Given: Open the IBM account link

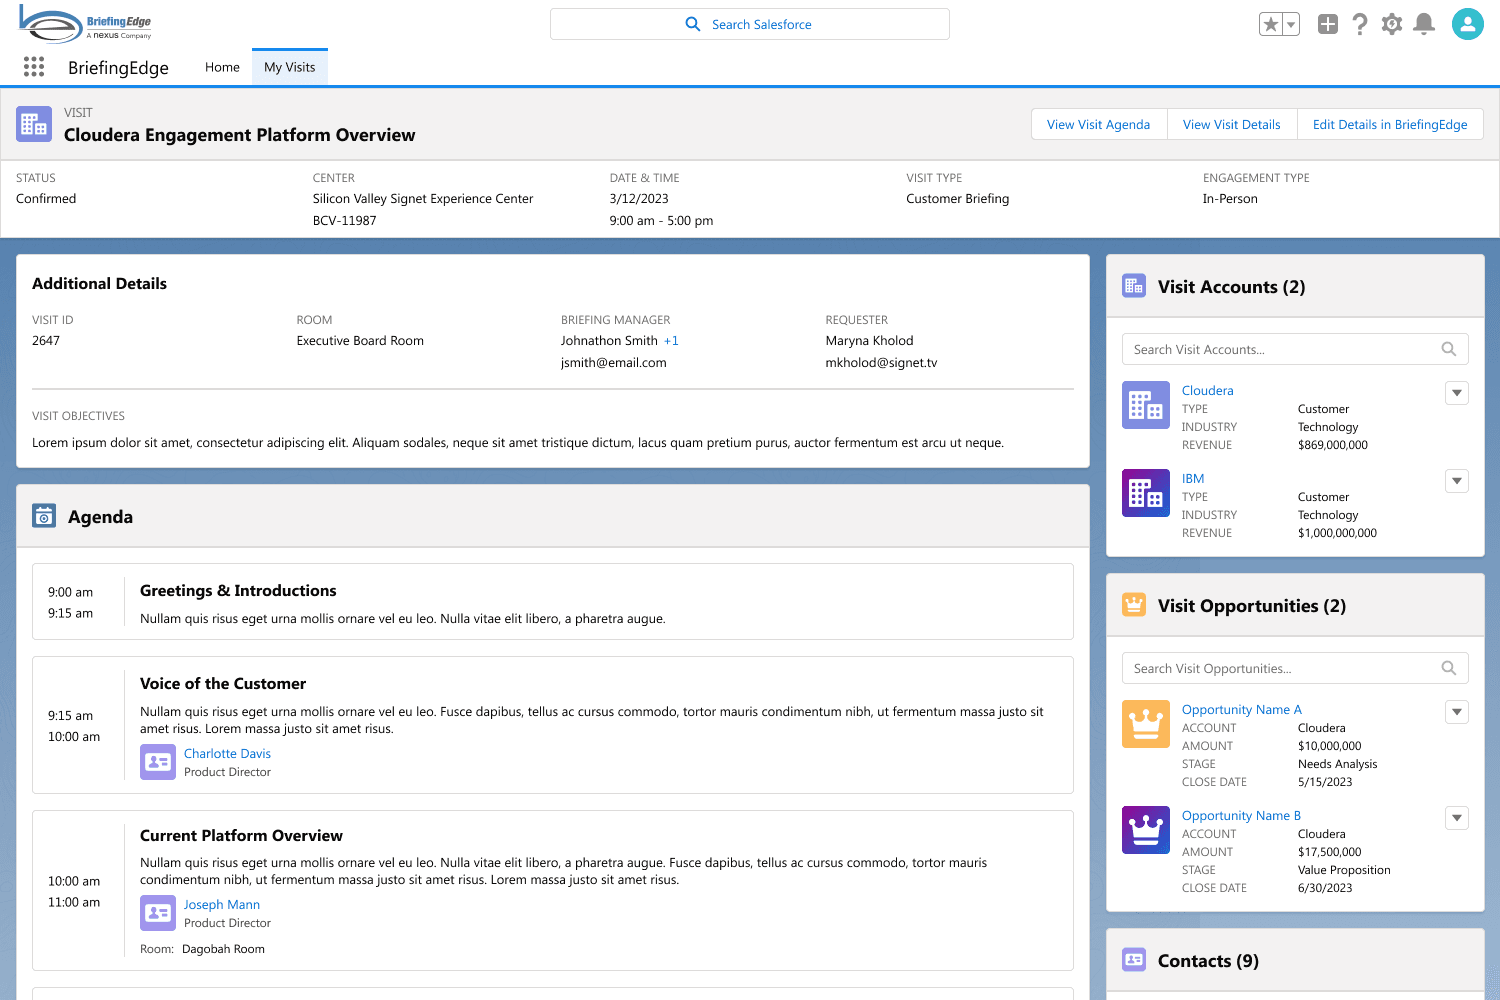Looking at the screenshot, I should 1193,479.
